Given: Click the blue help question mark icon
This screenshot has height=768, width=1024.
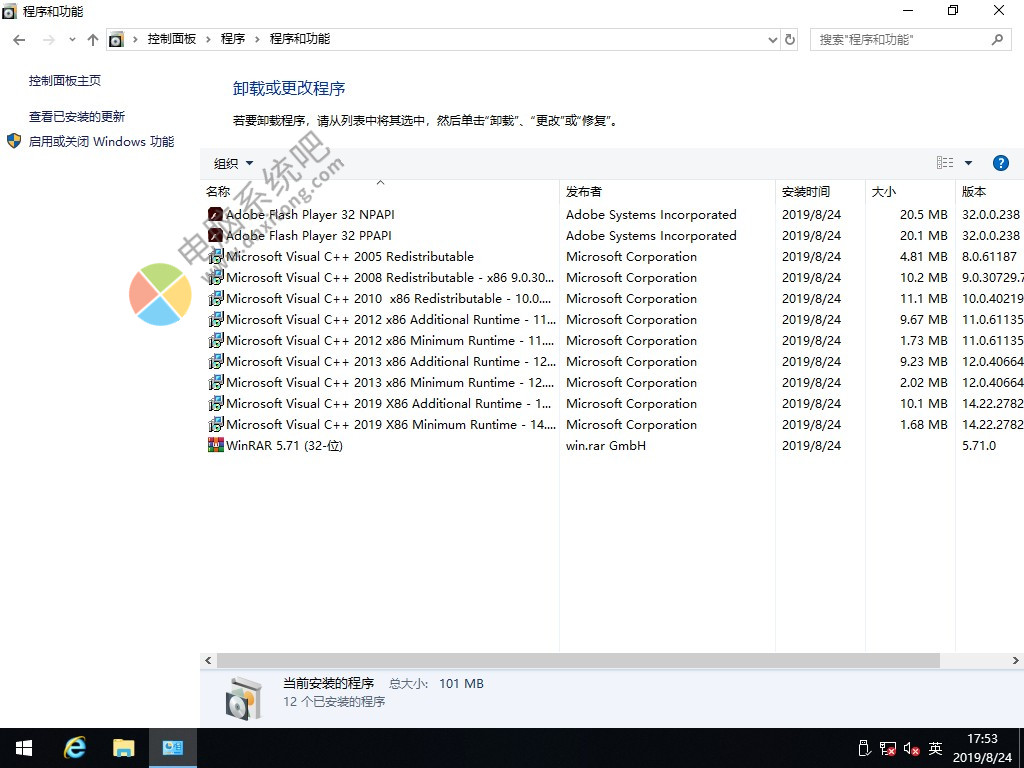Looking at the screenshot, I should pos(1000,163).
